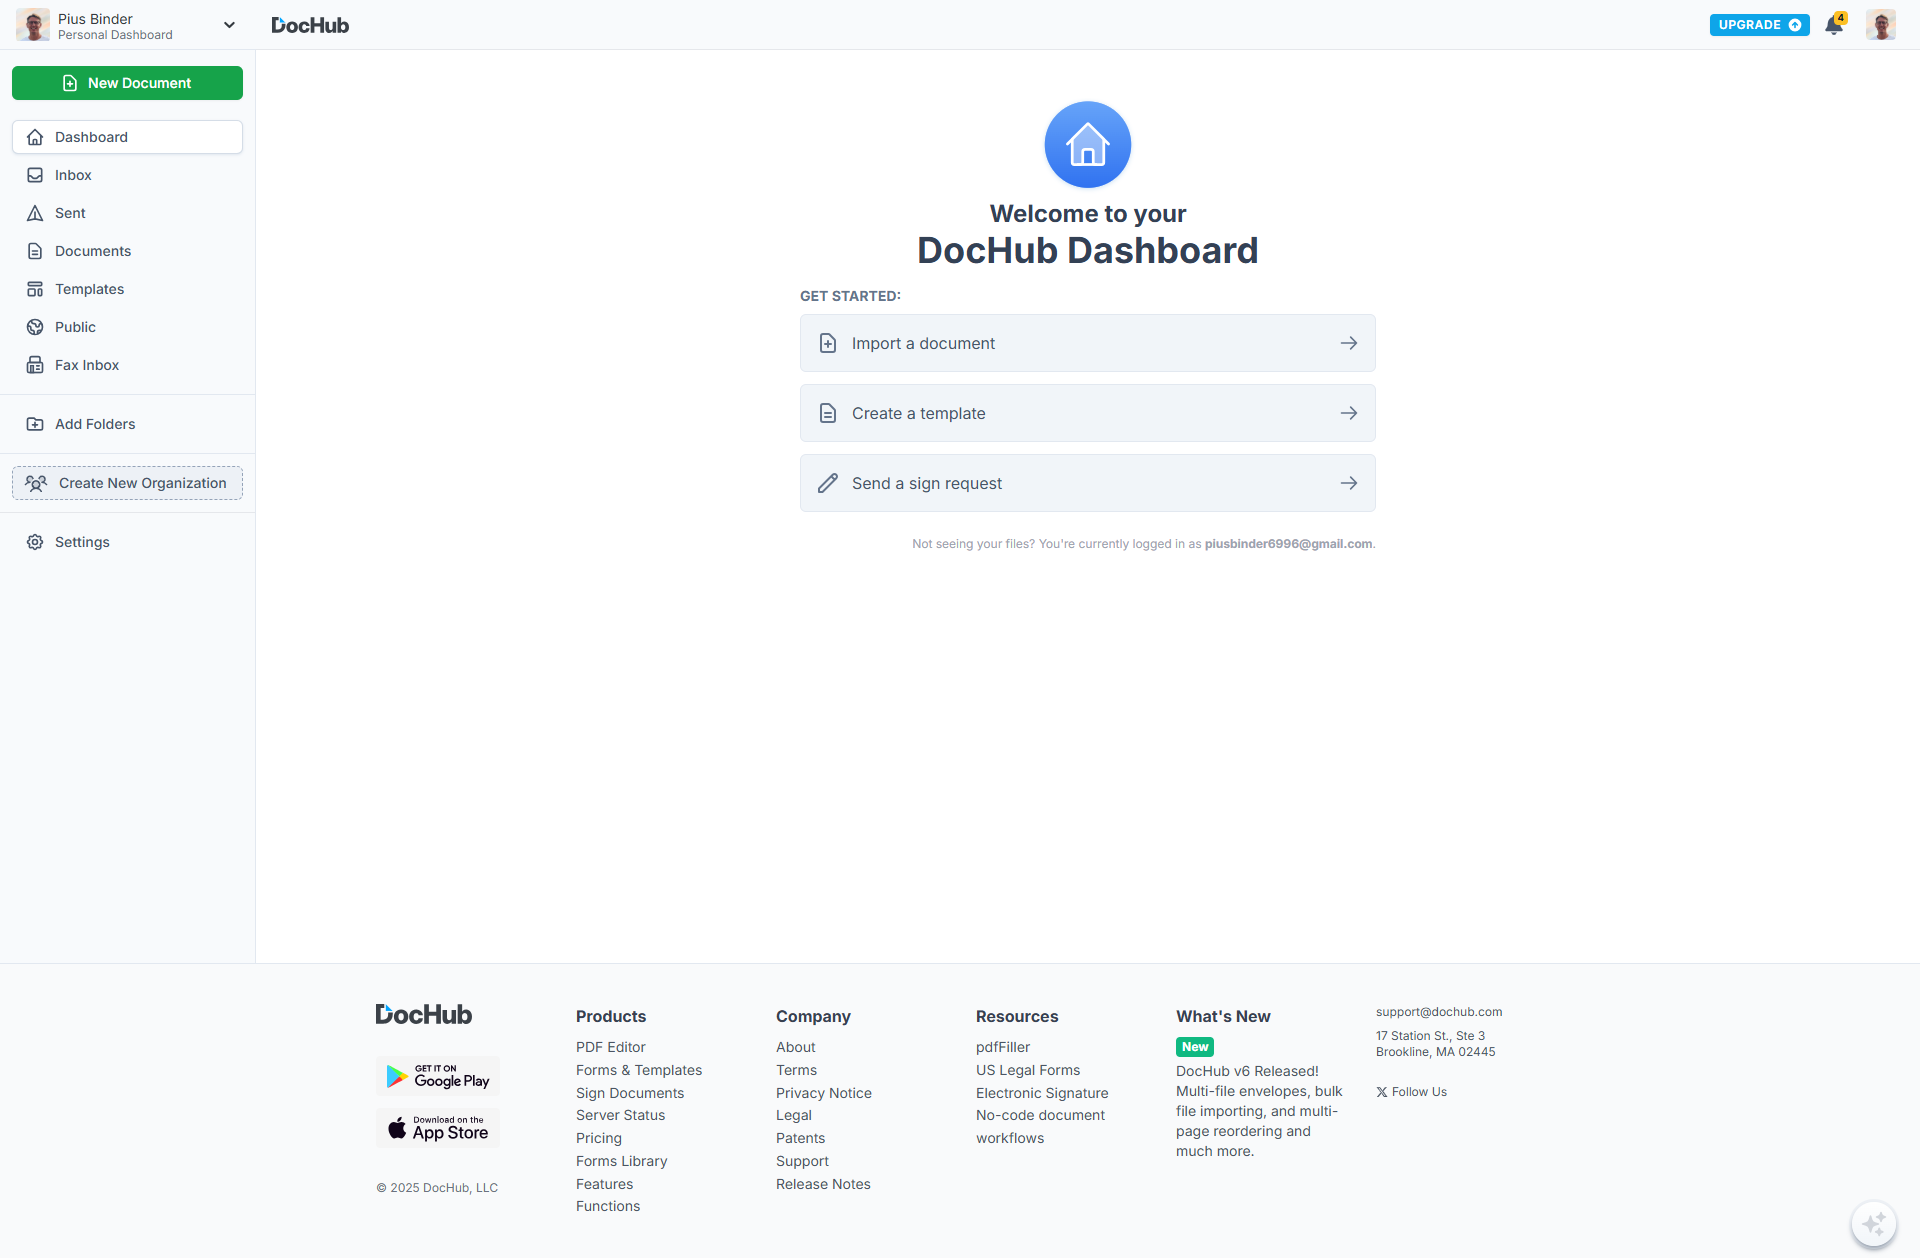Open the Create a template card
Viewport: 1920px width, 1258px height.
coord(1087,413)
